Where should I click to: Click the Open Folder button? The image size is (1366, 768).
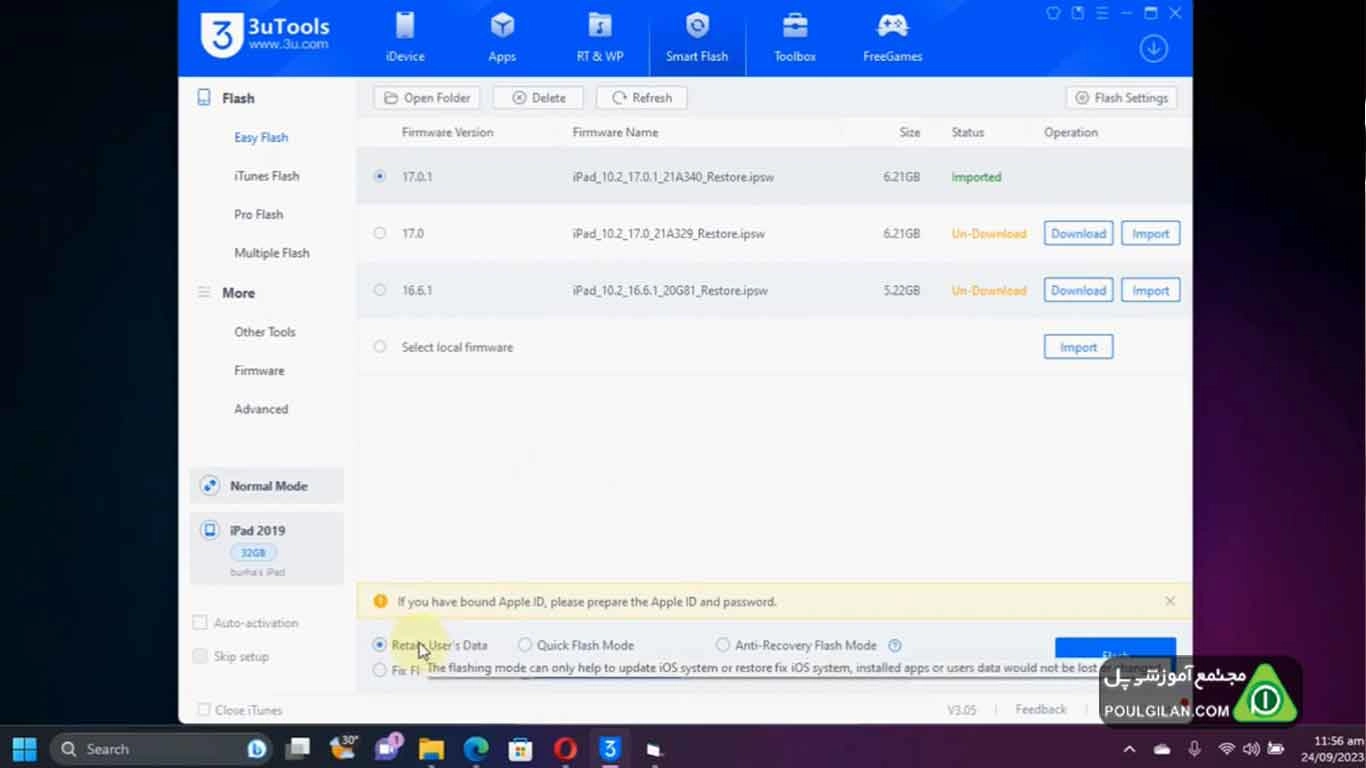(x=427, y=98)
